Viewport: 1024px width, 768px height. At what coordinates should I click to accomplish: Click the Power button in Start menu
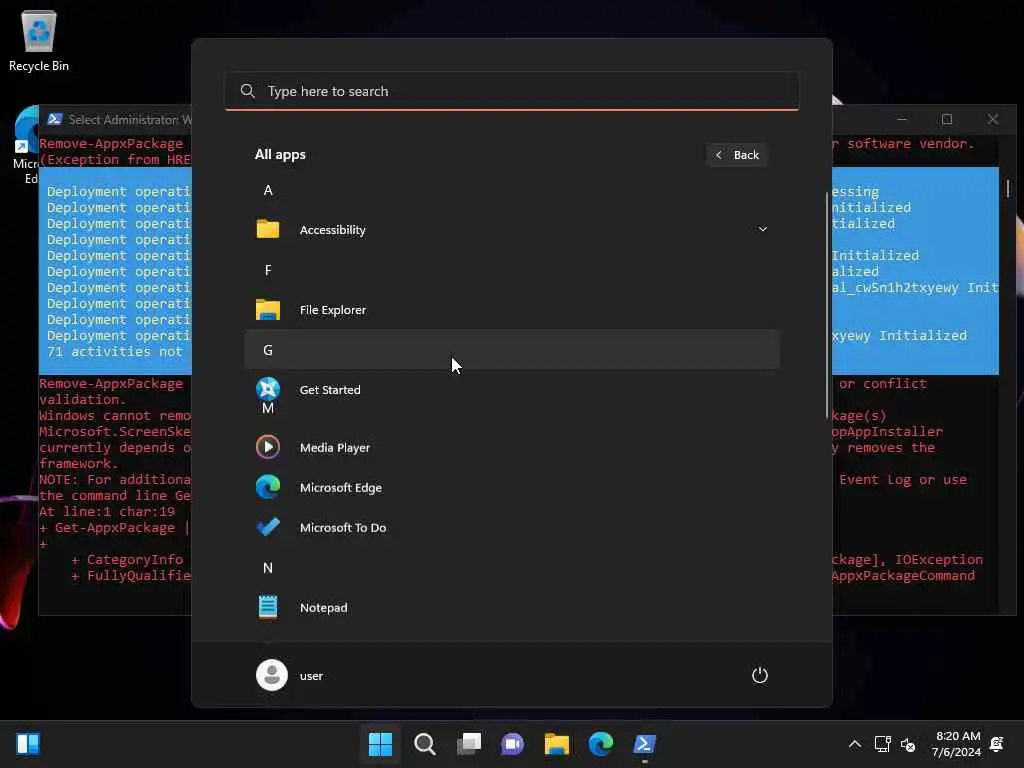click(x=760, y=675)
